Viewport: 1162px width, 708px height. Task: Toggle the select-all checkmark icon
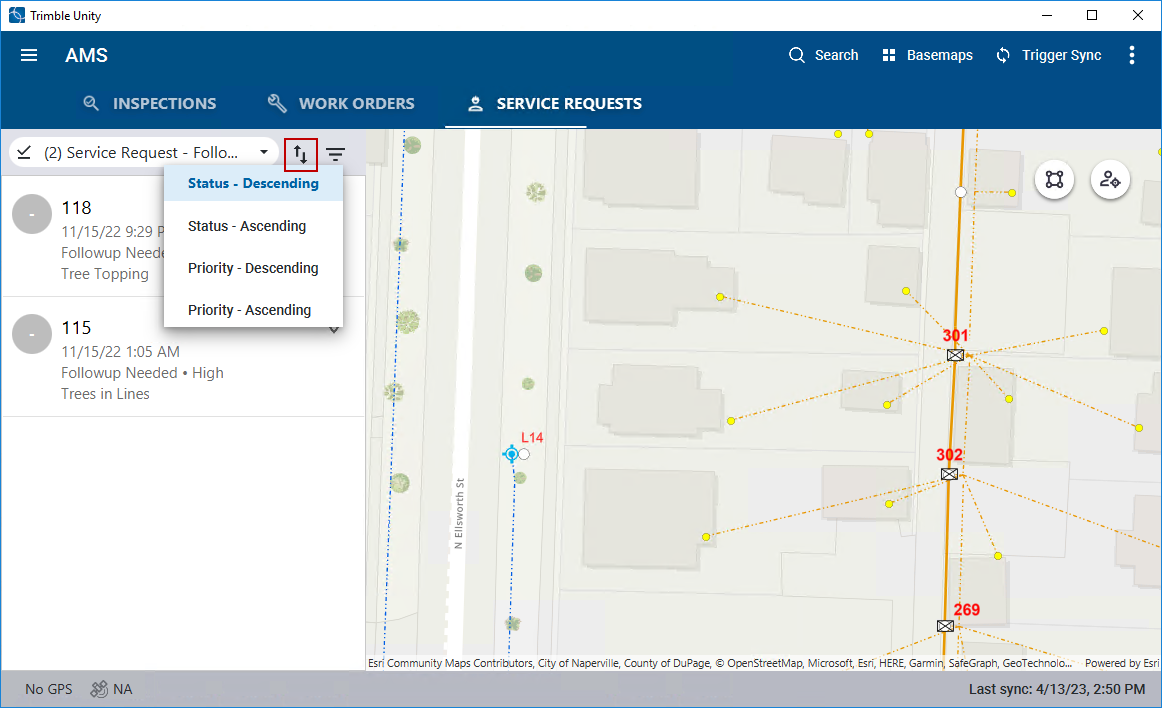click(x=25, y=153)
